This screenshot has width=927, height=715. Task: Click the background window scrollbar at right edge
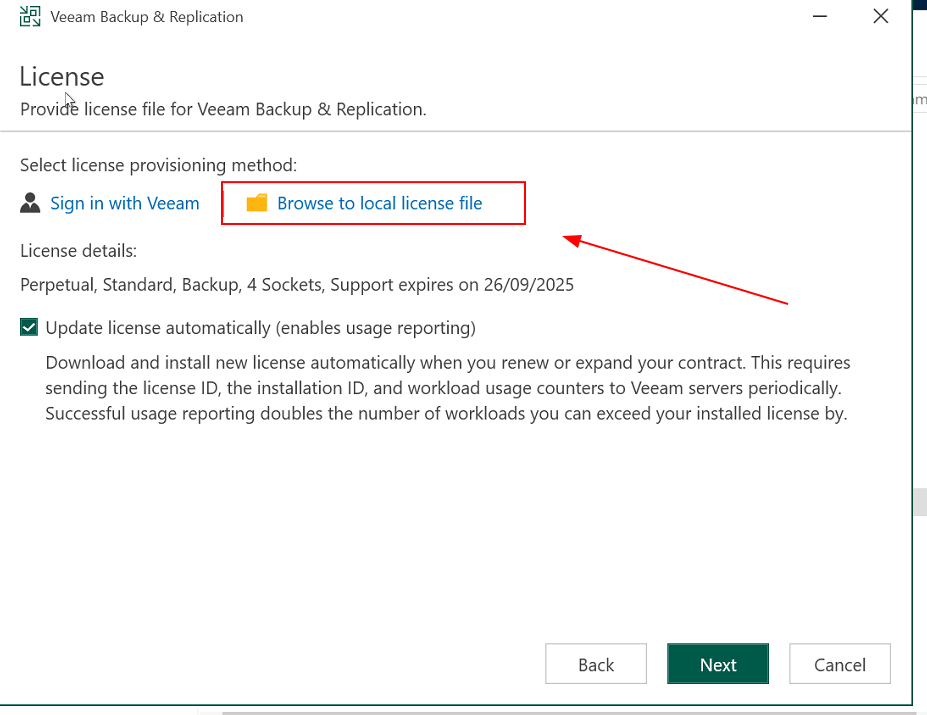[920, 502]
